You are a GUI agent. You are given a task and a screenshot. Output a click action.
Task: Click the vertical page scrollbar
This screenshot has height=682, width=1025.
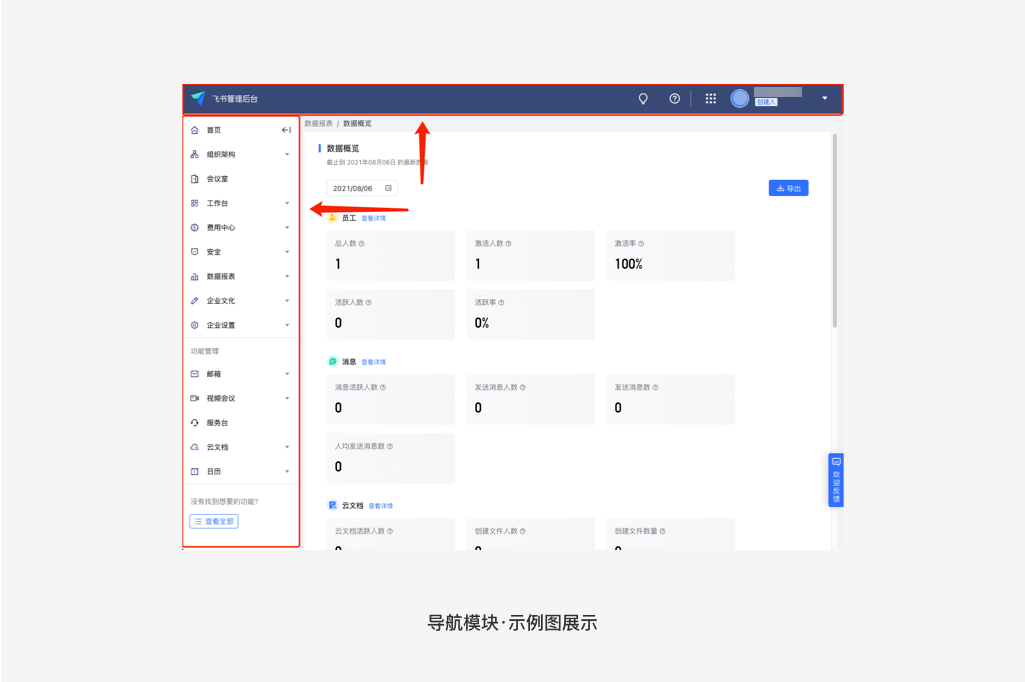coord(835,231)
